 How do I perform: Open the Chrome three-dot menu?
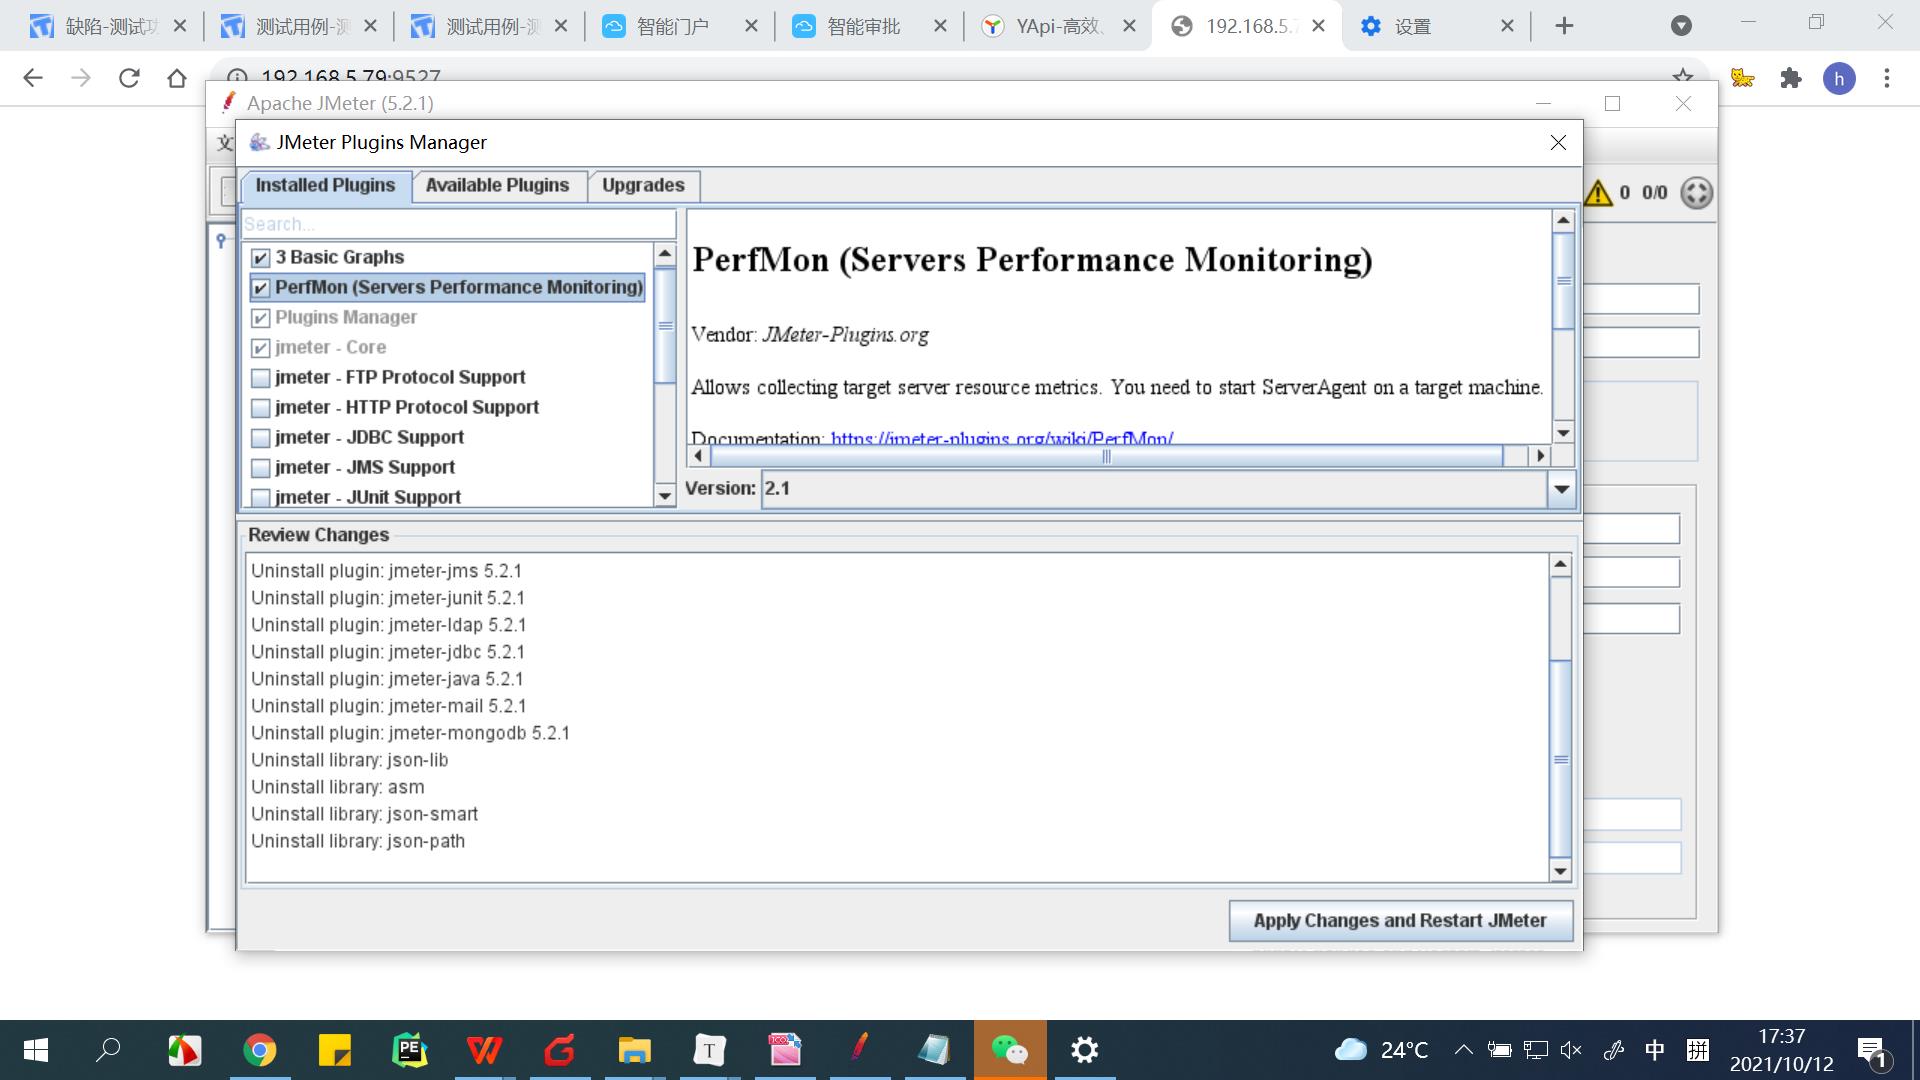(1887, 78)
